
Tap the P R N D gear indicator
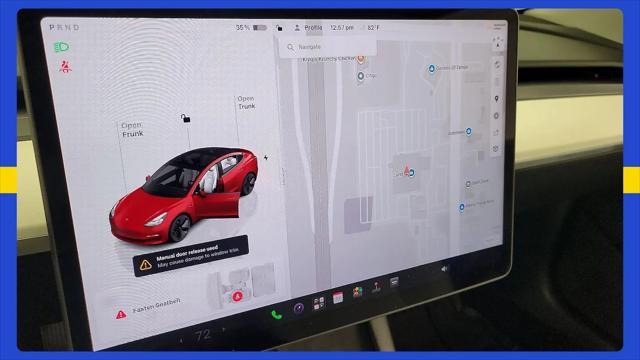64,27
